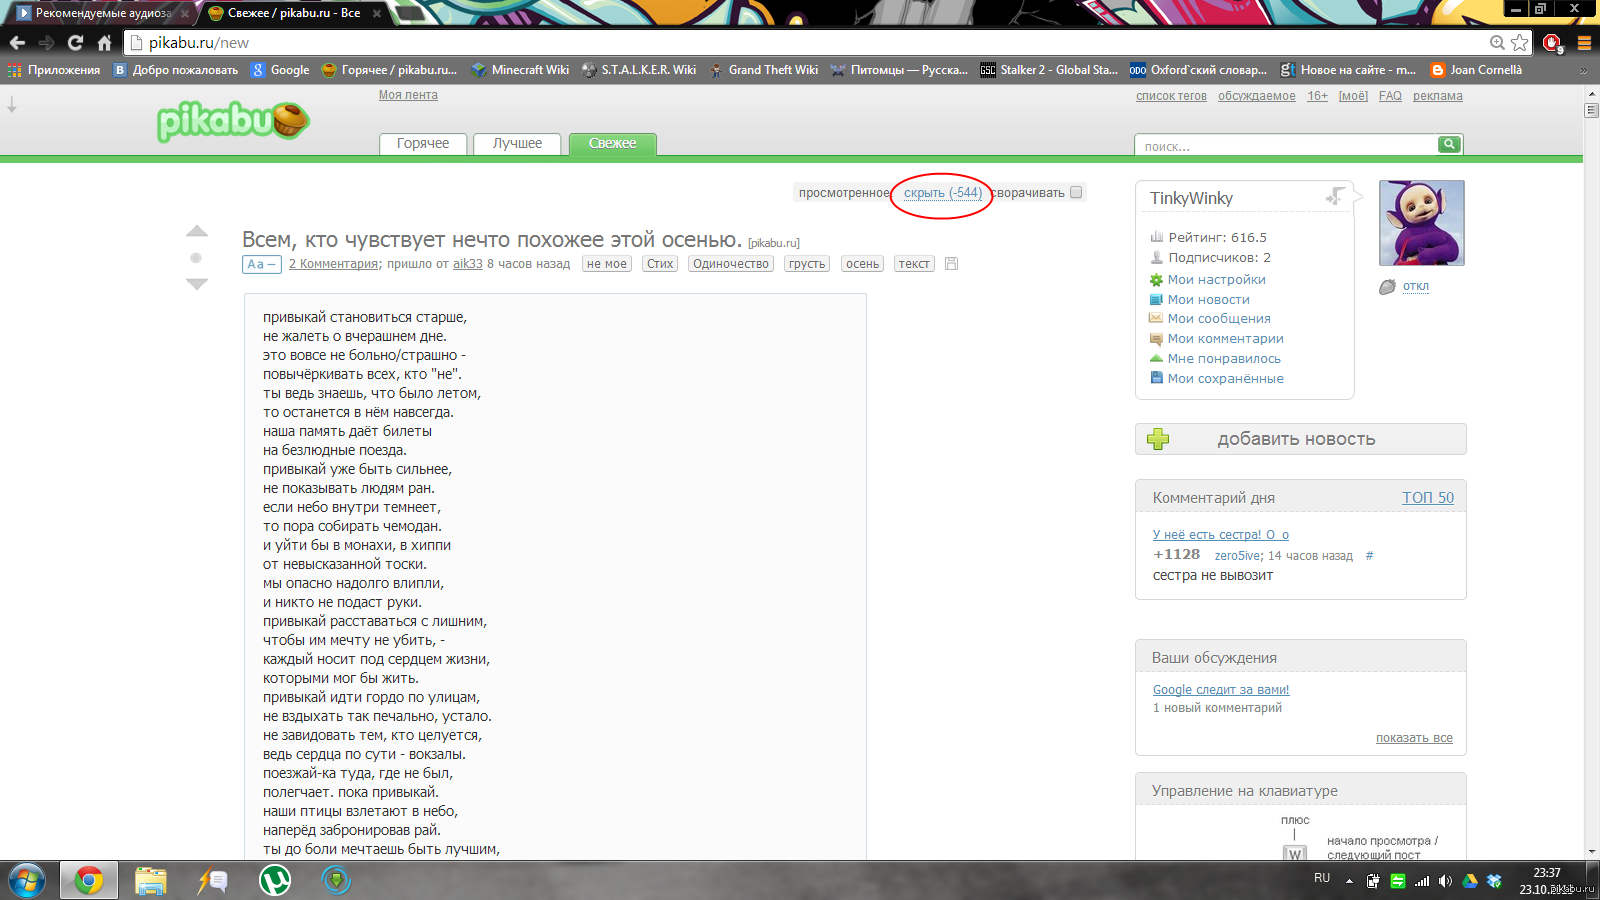
Task: Toggle the 'откл' switch under the avatar
Action: pyautogui.click(x=1415, y=286)
